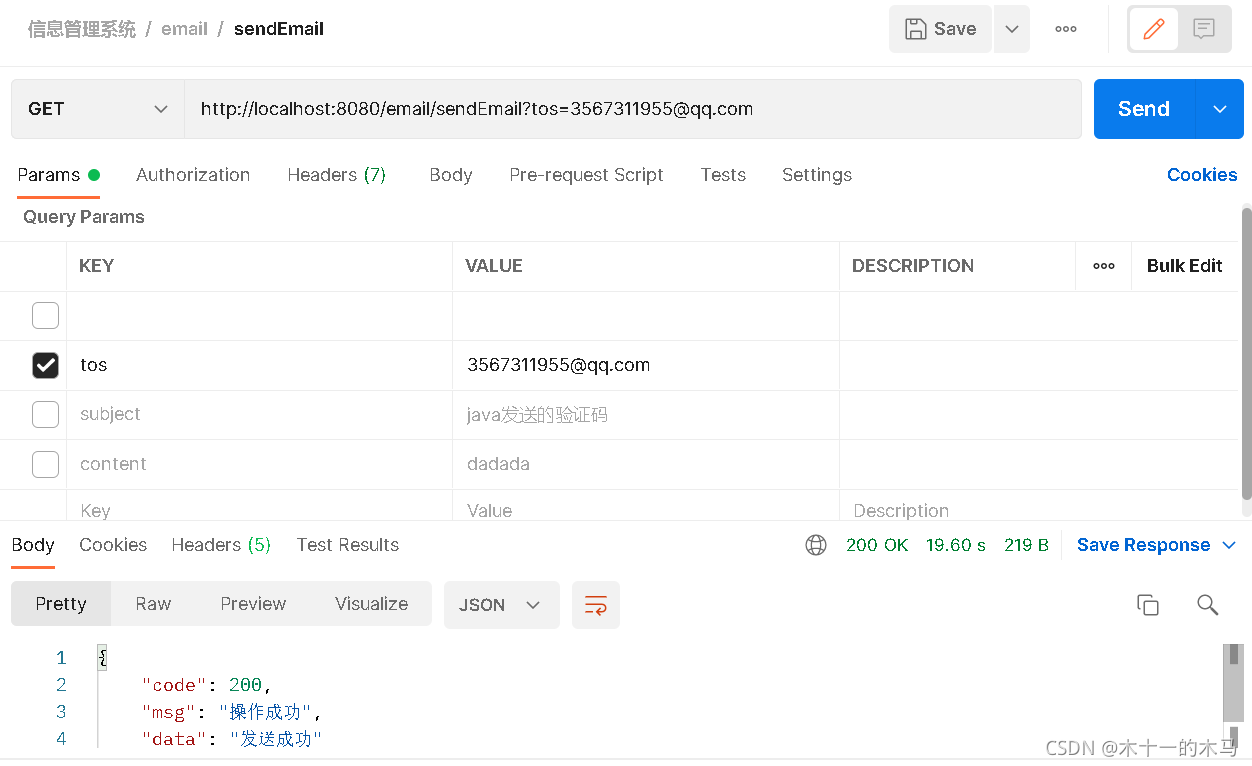1252x766 pixels.
Task: Click the email breadcrumb folder
Action: point(184,29)
